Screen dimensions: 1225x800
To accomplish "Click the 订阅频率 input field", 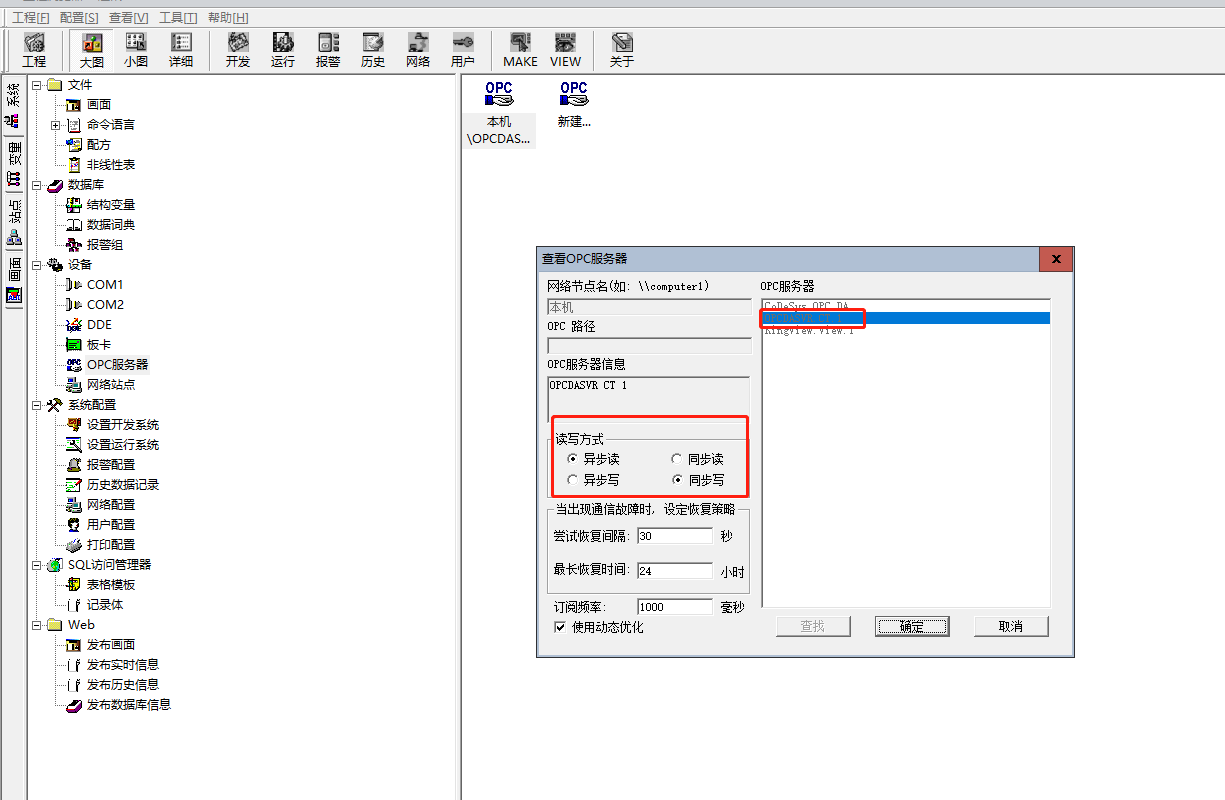I will coord(675,607).
